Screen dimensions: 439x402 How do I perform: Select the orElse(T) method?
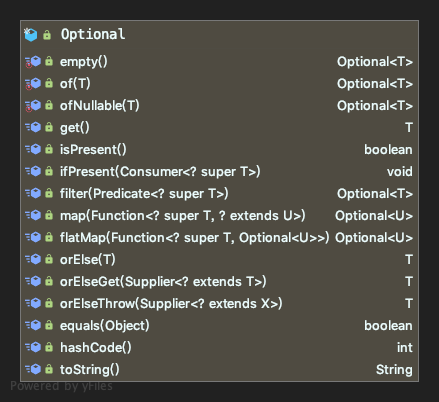point(219,259)
